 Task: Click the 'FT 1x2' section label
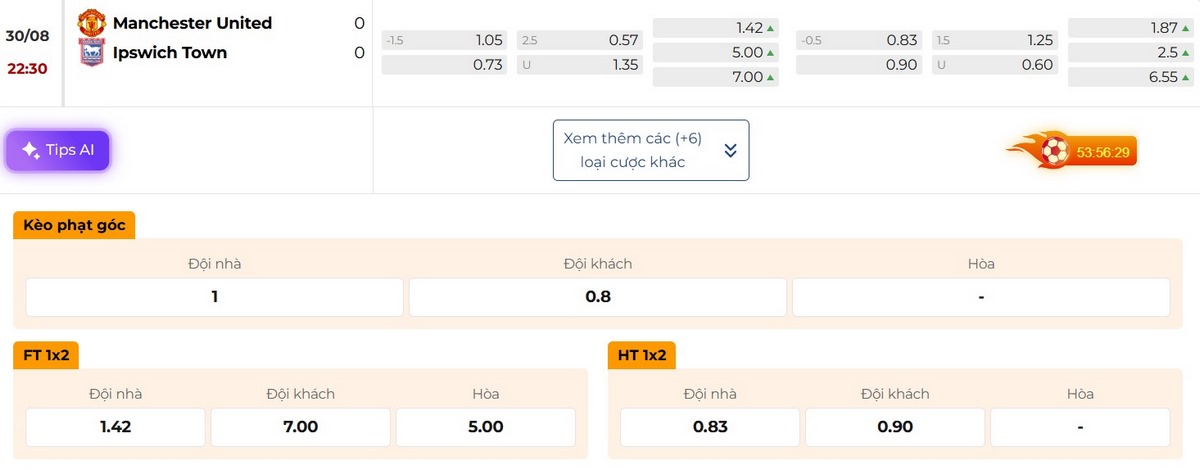click(x=47, y=355)
